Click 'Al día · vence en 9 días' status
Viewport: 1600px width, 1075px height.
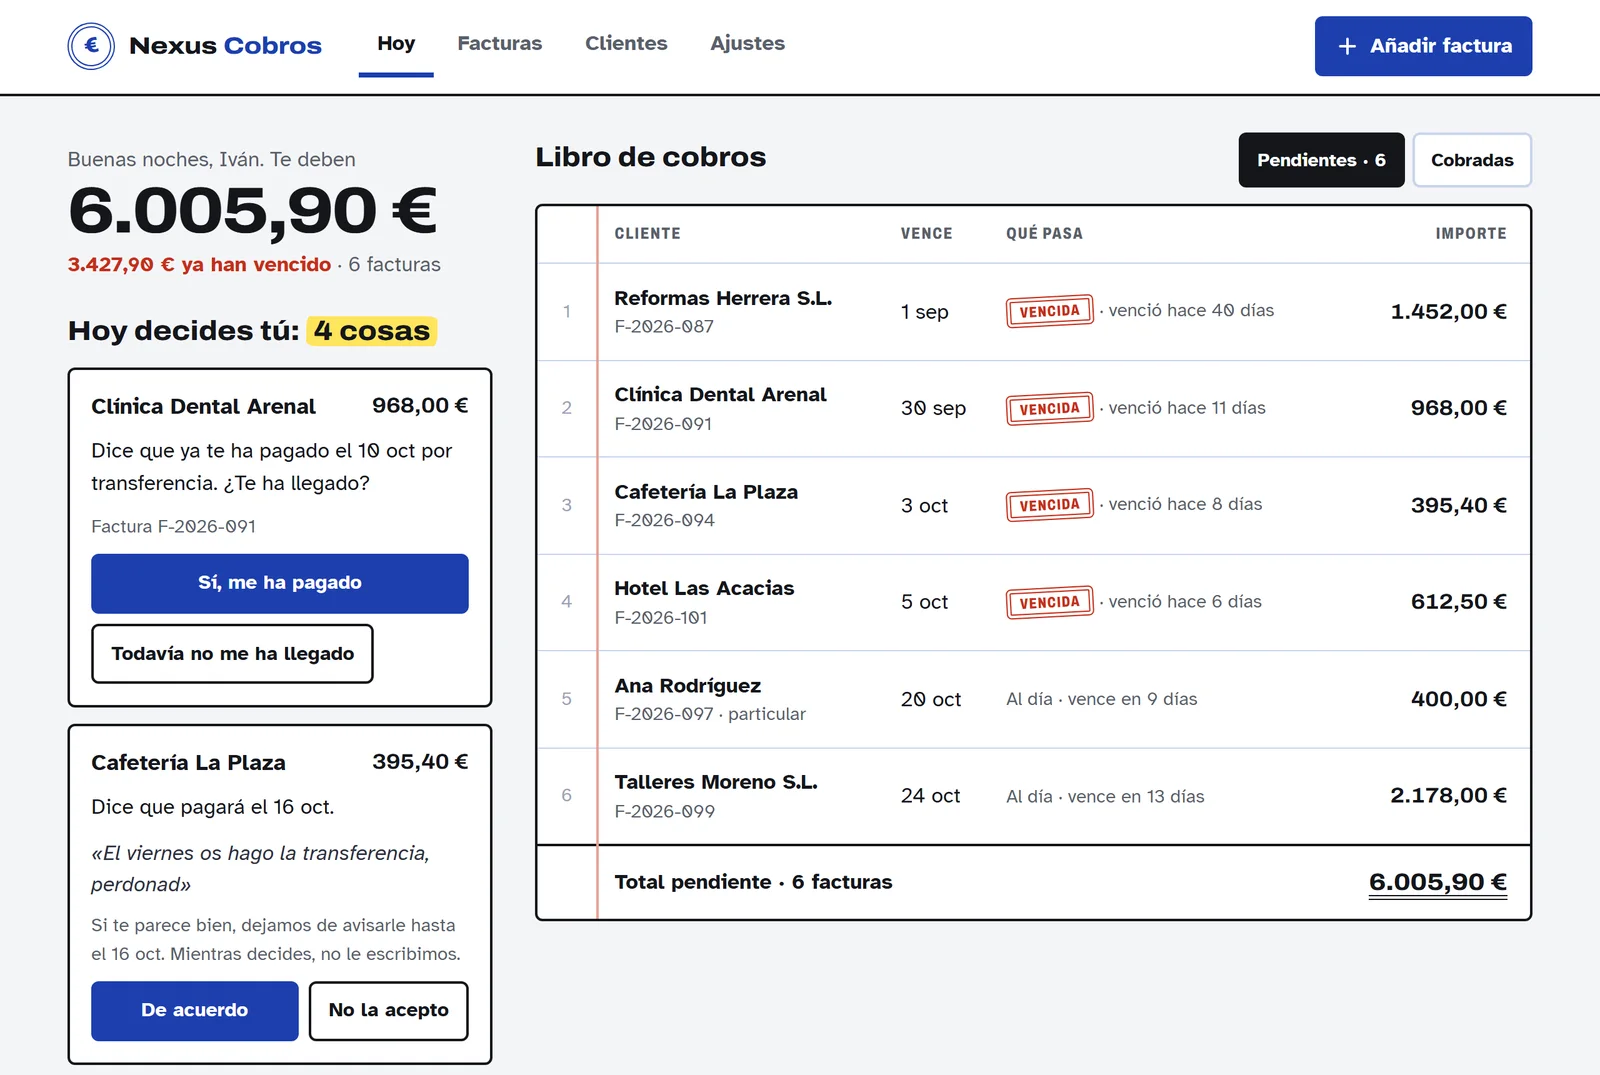pyautogui.click(x=1101, y=699)
